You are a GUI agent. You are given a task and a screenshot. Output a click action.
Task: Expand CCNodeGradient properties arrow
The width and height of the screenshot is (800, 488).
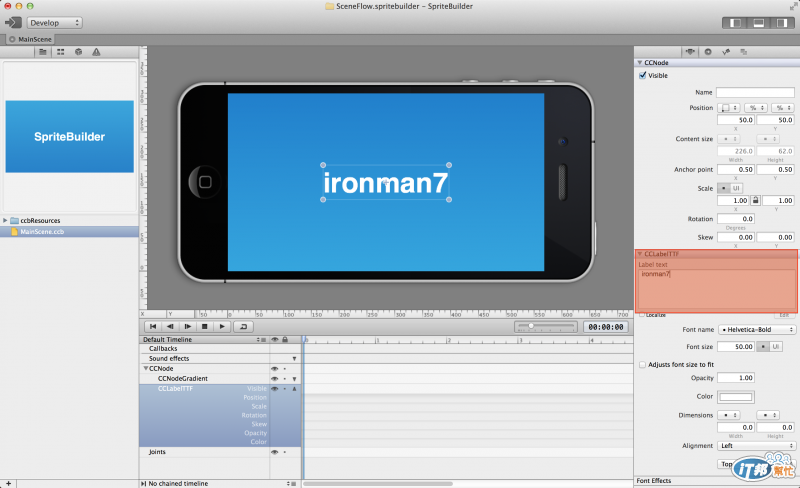(x=294, y=379)
